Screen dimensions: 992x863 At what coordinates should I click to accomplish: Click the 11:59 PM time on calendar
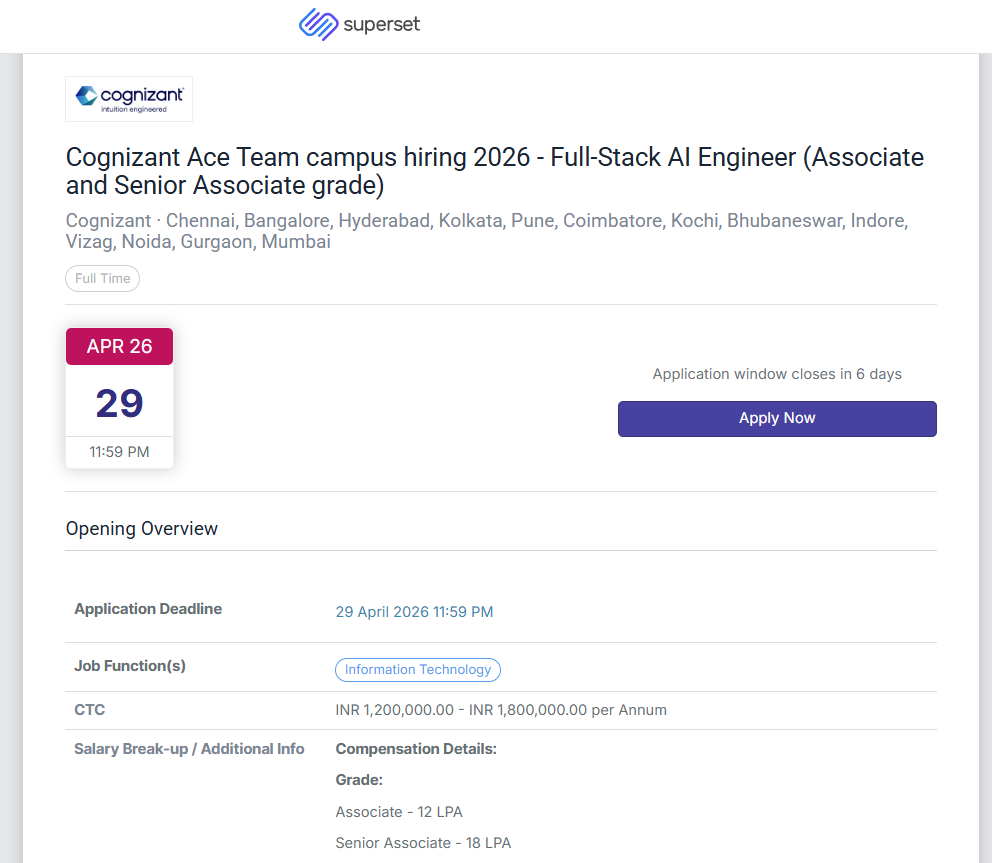119,452
